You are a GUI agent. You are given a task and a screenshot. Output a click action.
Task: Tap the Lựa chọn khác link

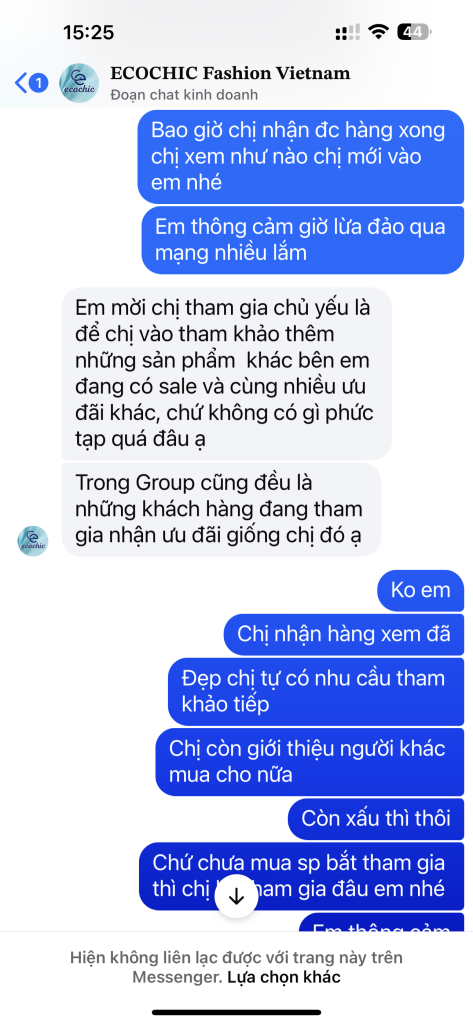pos(284,978)
